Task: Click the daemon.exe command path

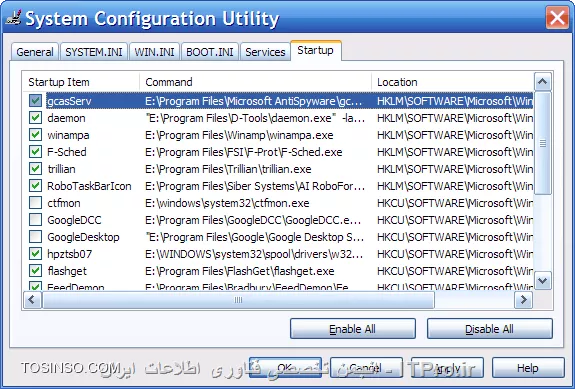Action: click(255, 118)
